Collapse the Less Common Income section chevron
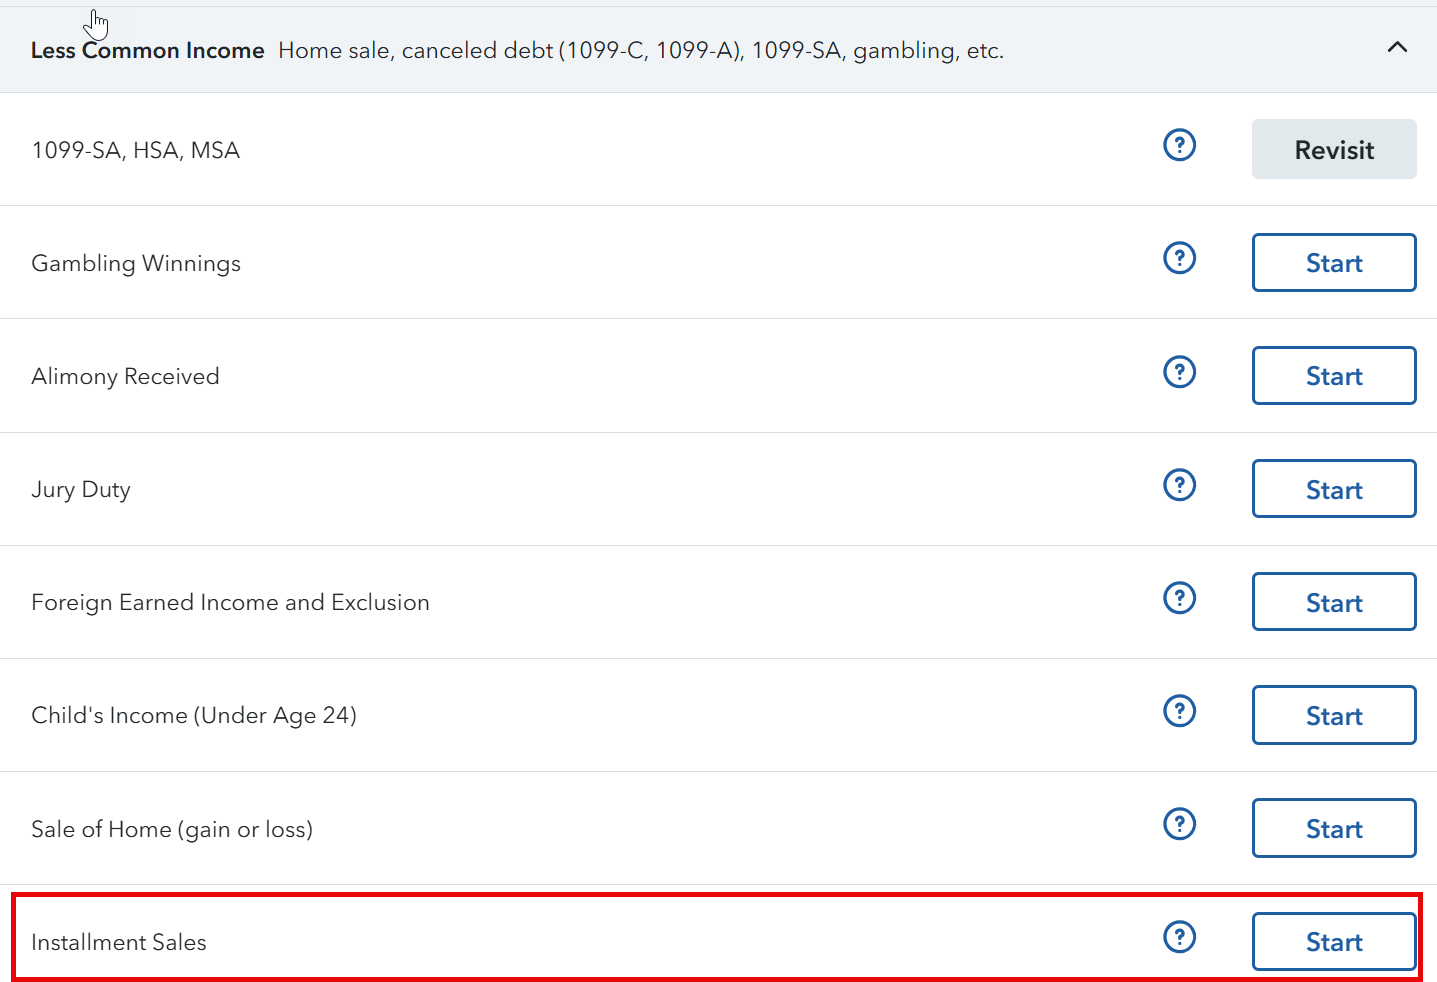1437x982 pixels. [x=1397, y=48]
